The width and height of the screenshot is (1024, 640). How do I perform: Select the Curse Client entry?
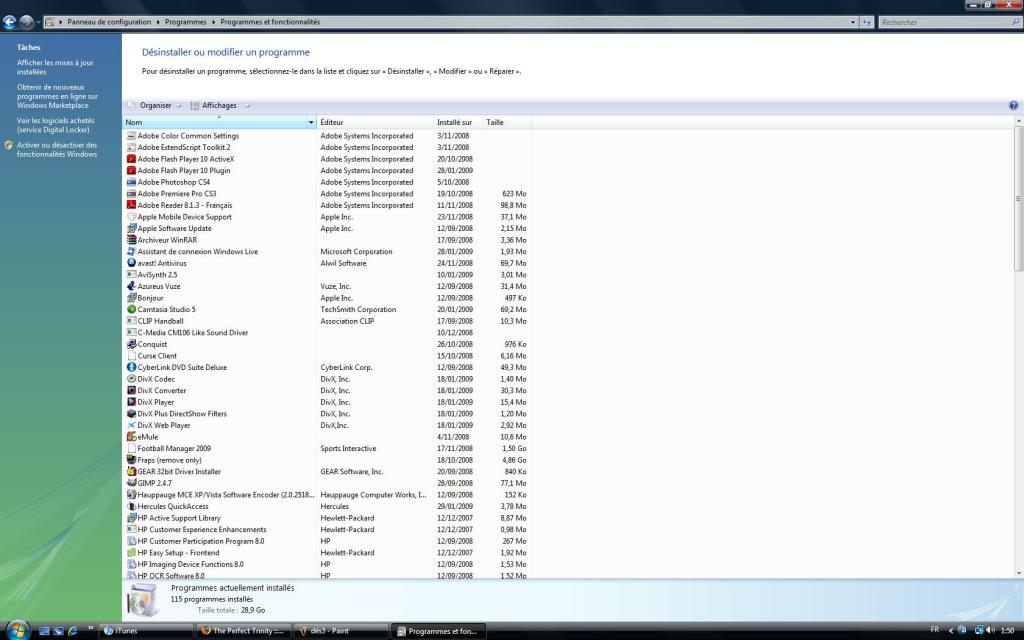coord(327,356)
